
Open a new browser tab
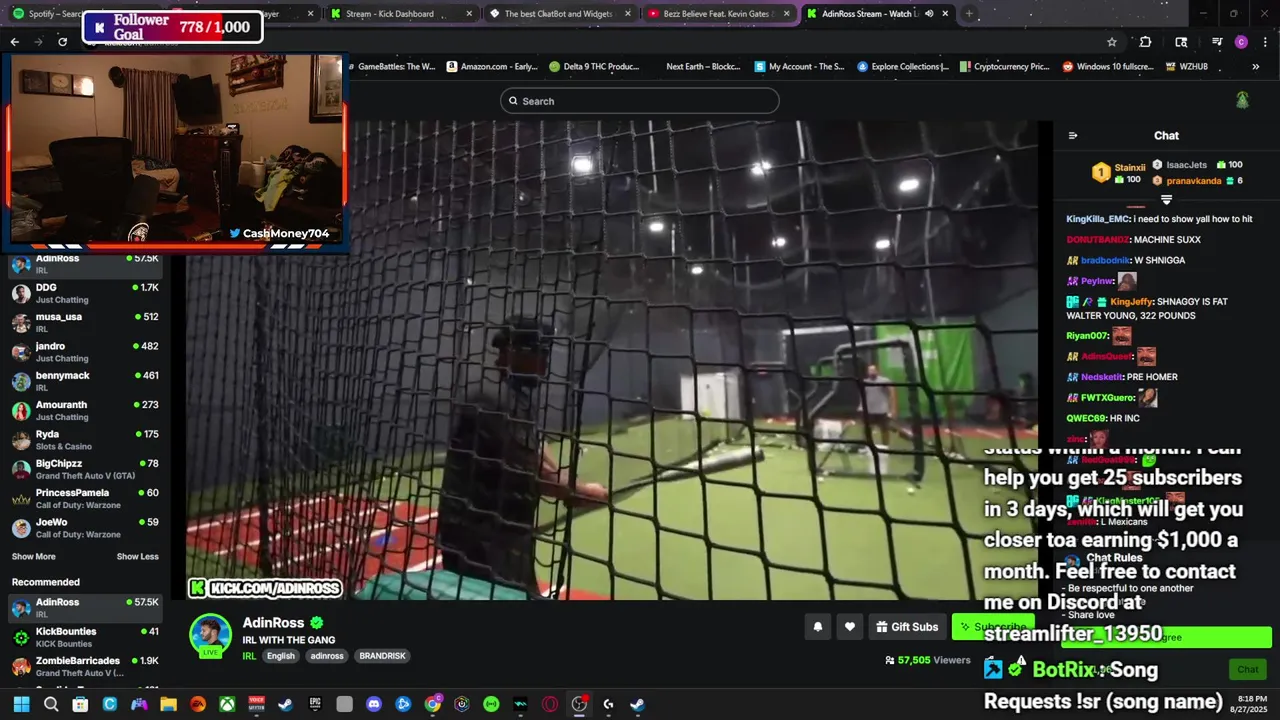click(968, 14)
